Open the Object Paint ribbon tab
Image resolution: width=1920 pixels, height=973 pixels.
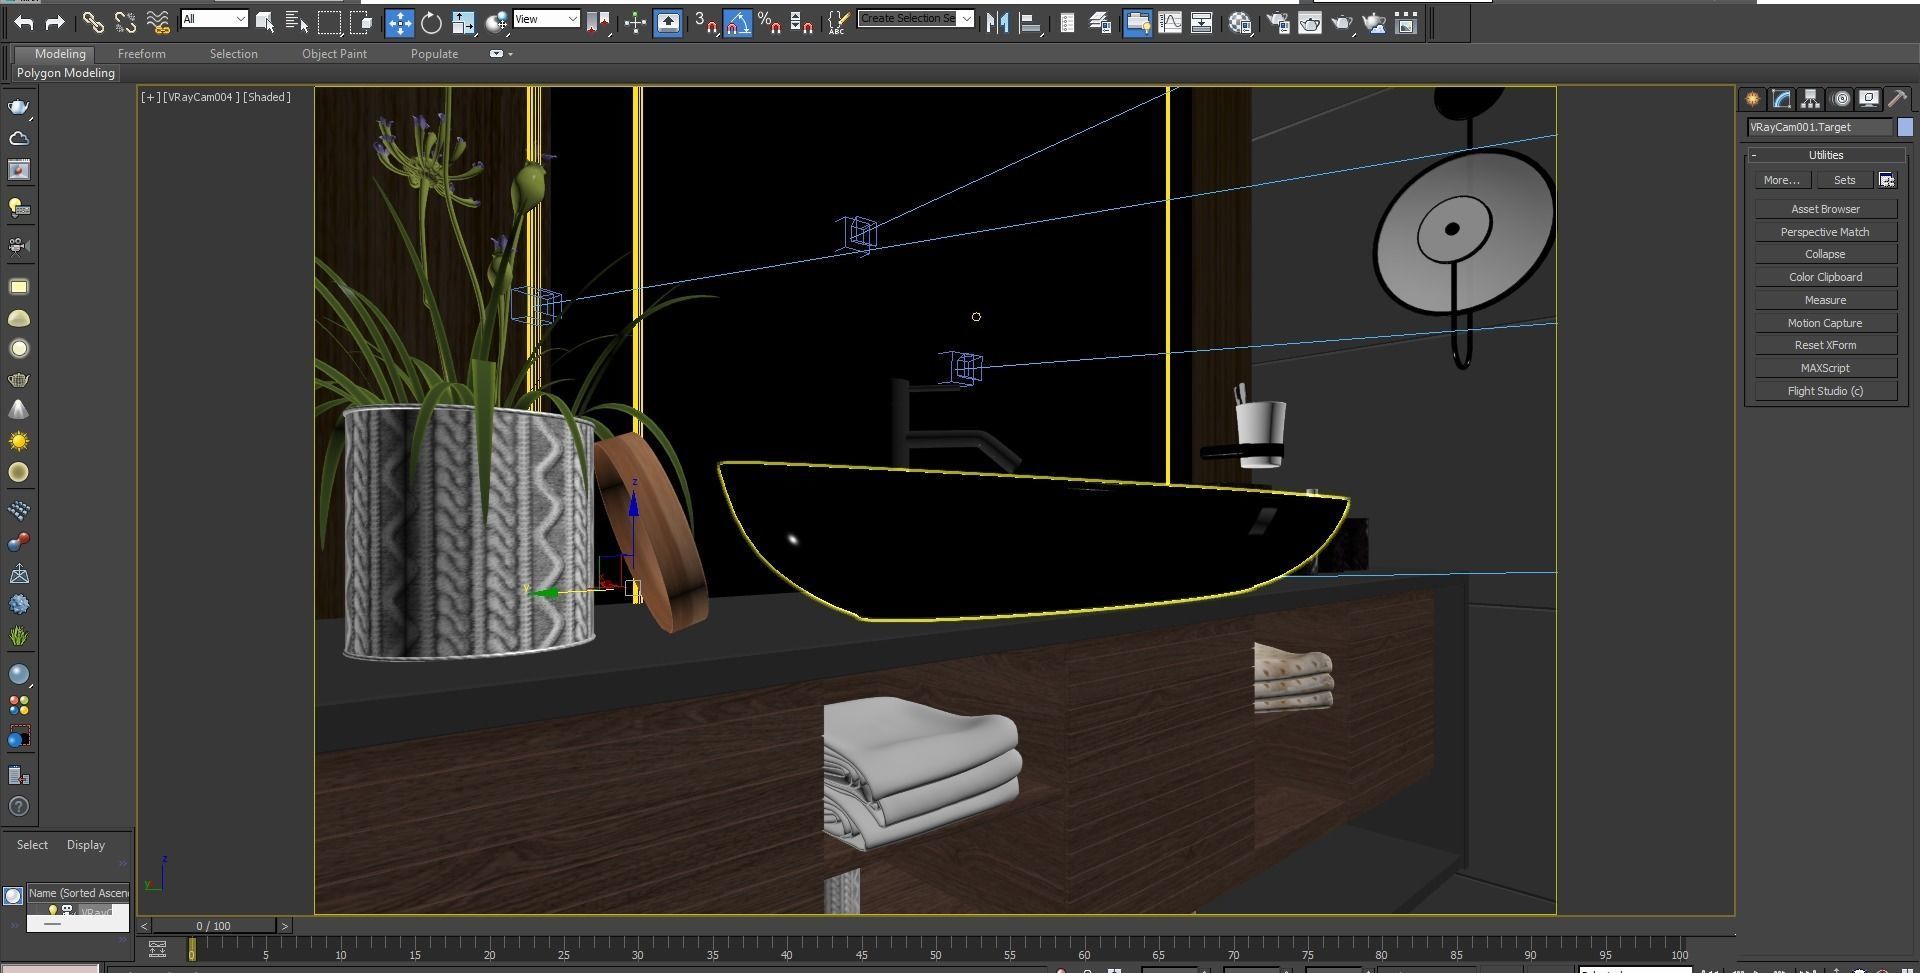point(335,54)
